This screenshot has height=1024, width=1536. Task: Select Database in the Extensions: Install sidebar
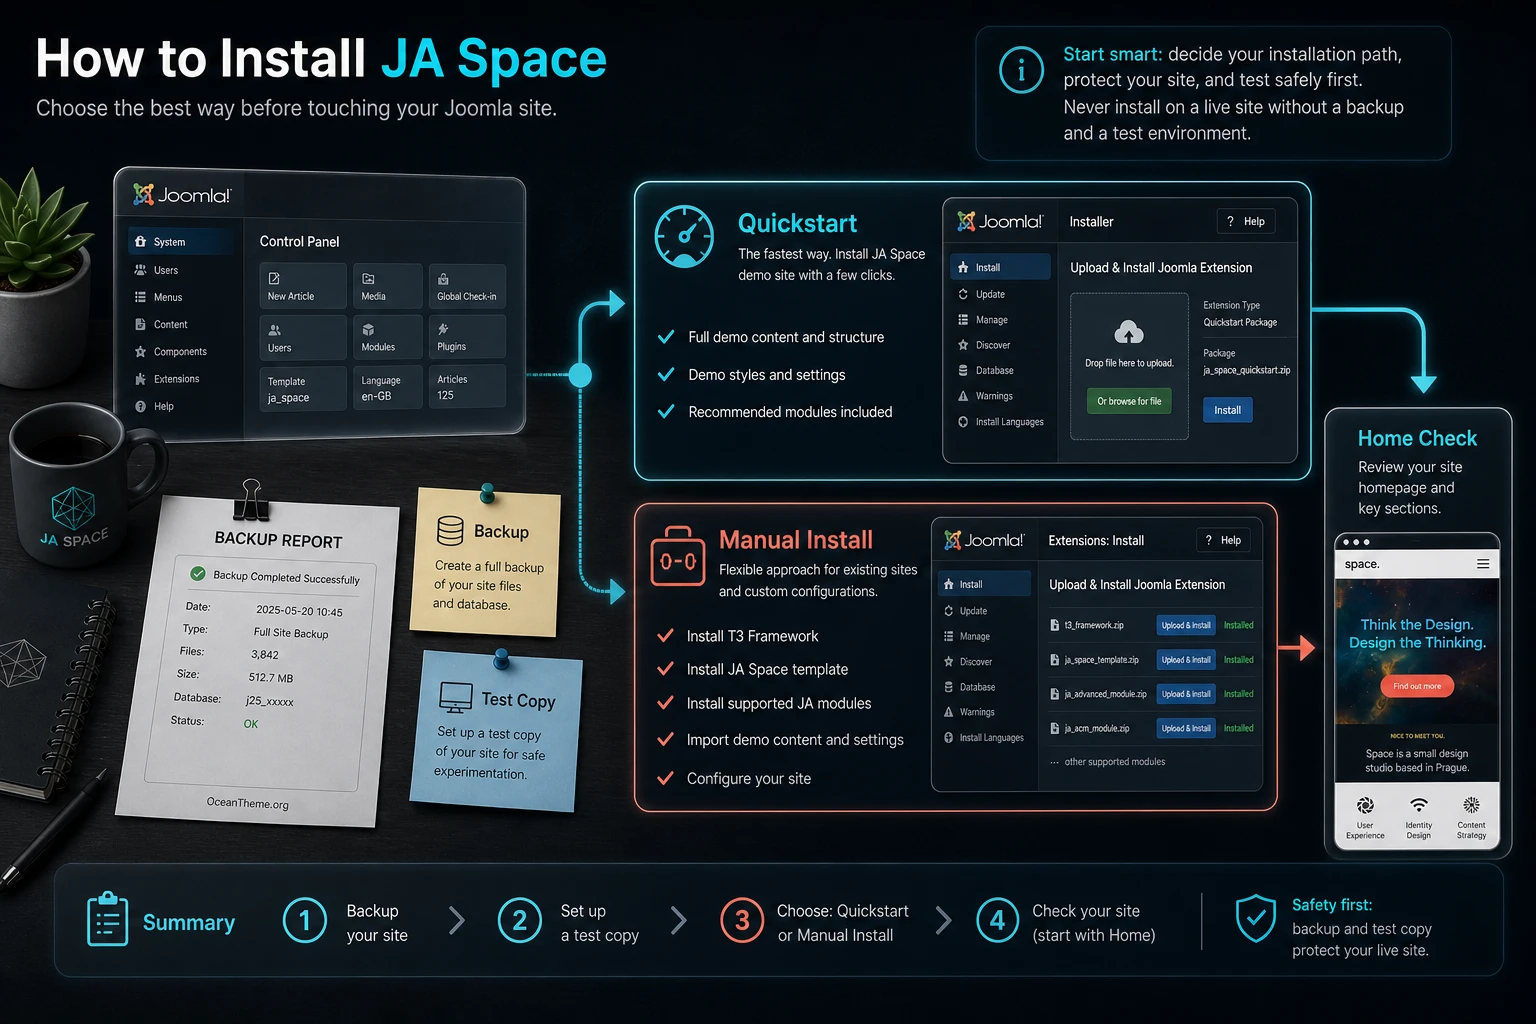(x=969, y=687)
